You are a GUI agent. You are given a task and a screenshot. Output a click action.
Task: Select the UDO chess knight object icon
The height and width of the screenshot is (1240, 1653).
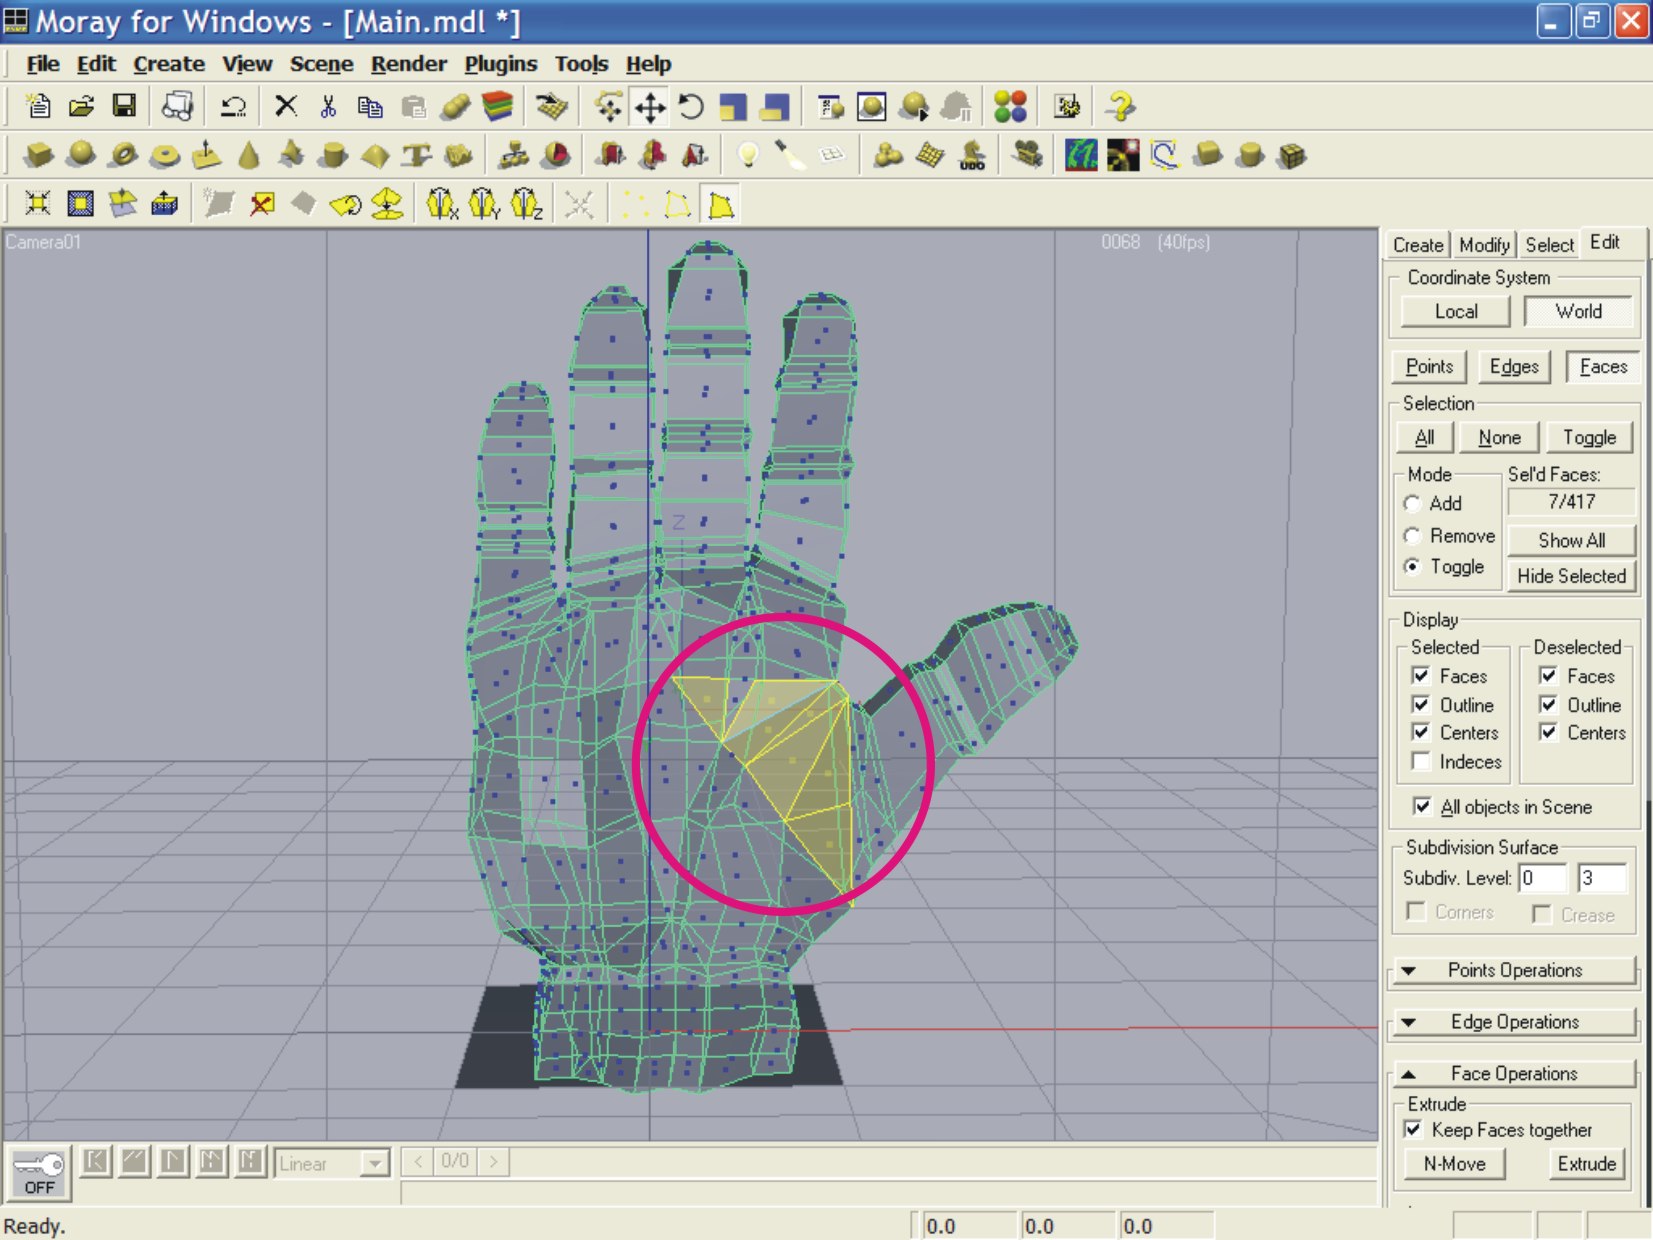pyautogui.click(x=972, y=156)
